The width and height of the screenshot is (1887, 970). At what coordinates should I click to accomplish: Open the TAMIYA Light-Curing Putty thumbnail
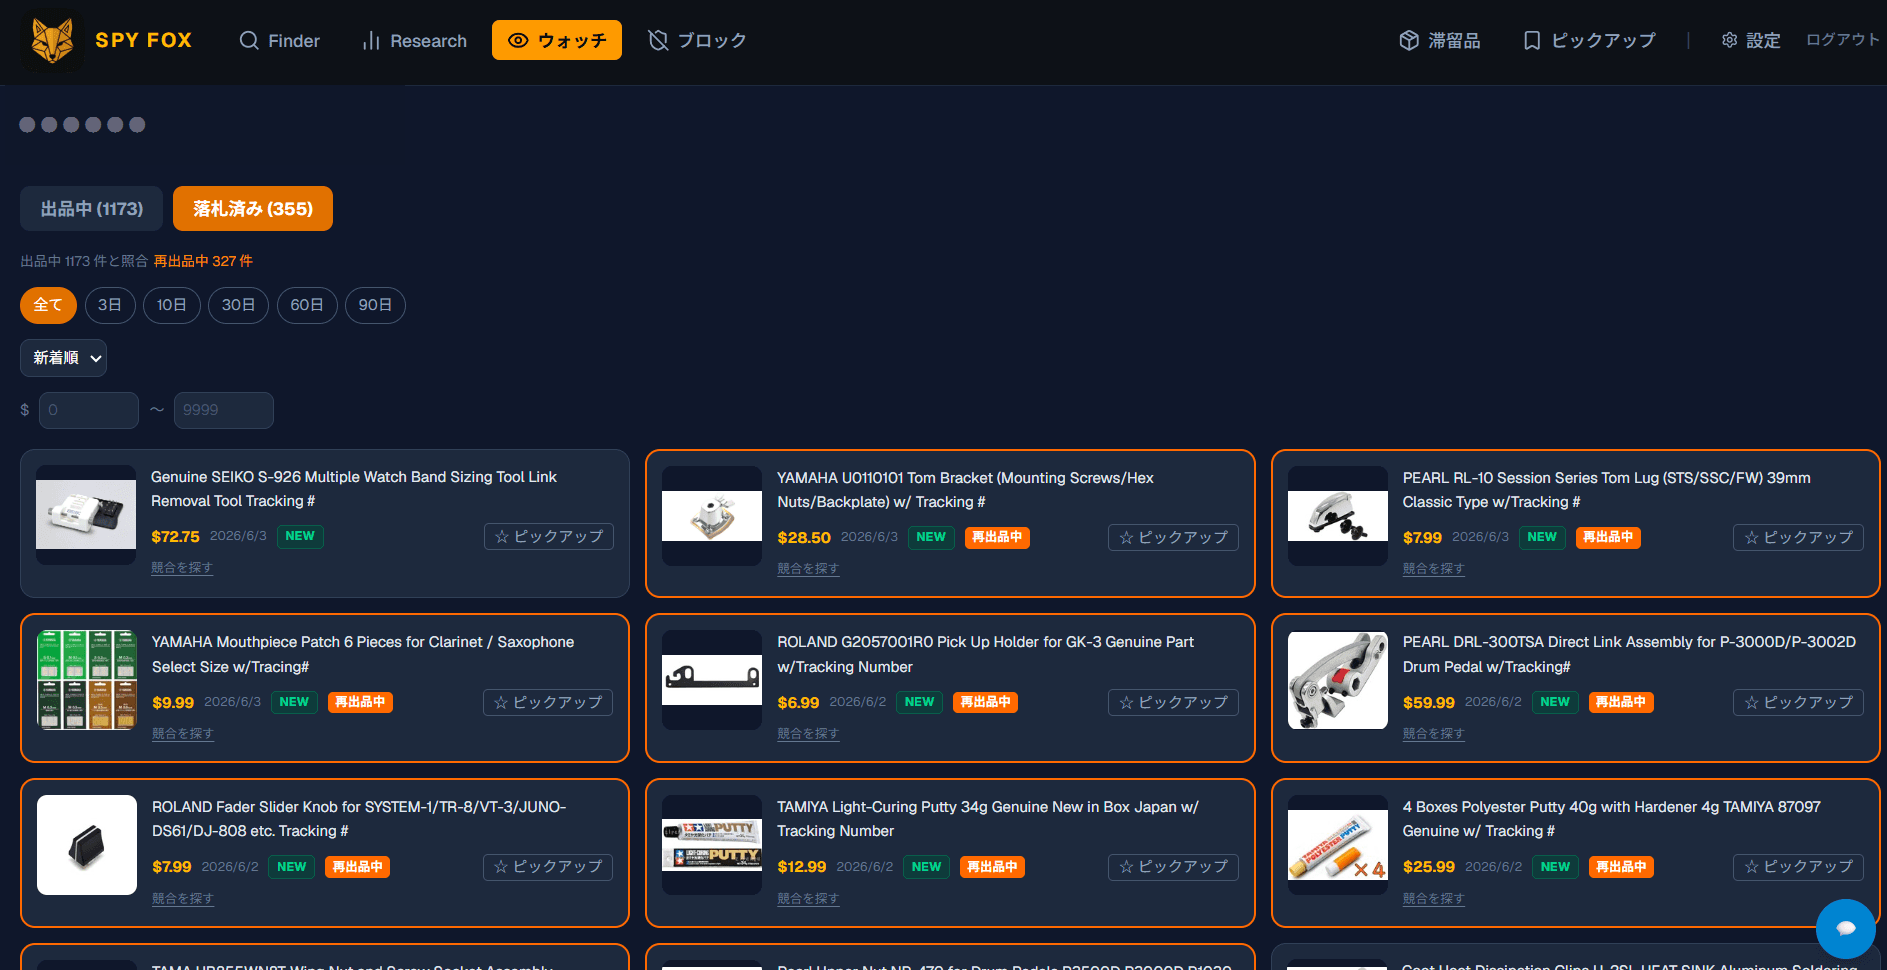[x=712, y=845]
